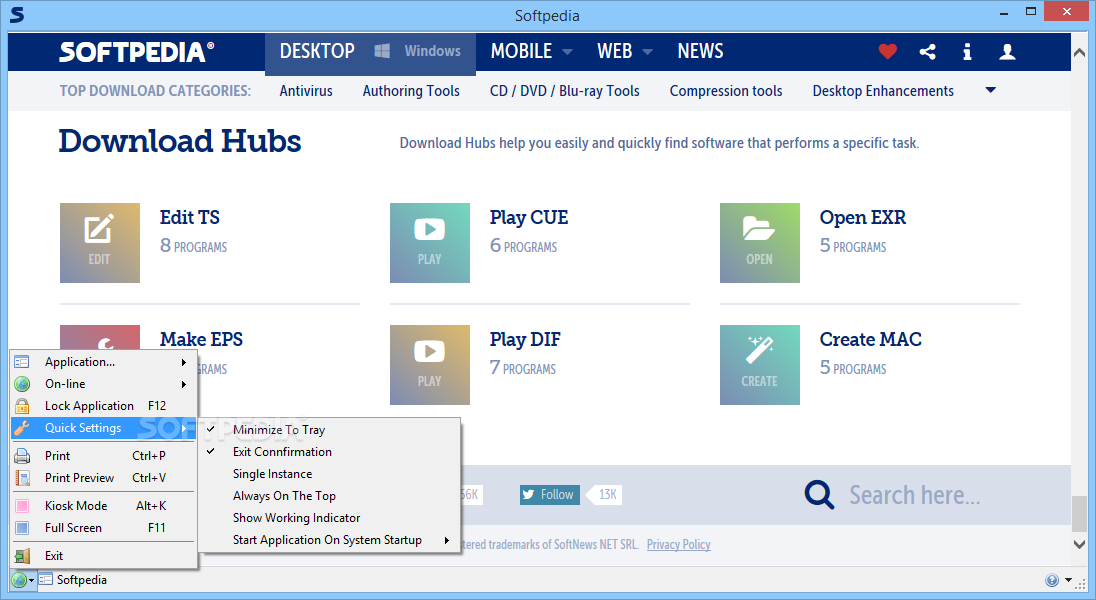Click the pink Kiosk Mode icon
1096x600 pixels.
[x=22, y=506]
